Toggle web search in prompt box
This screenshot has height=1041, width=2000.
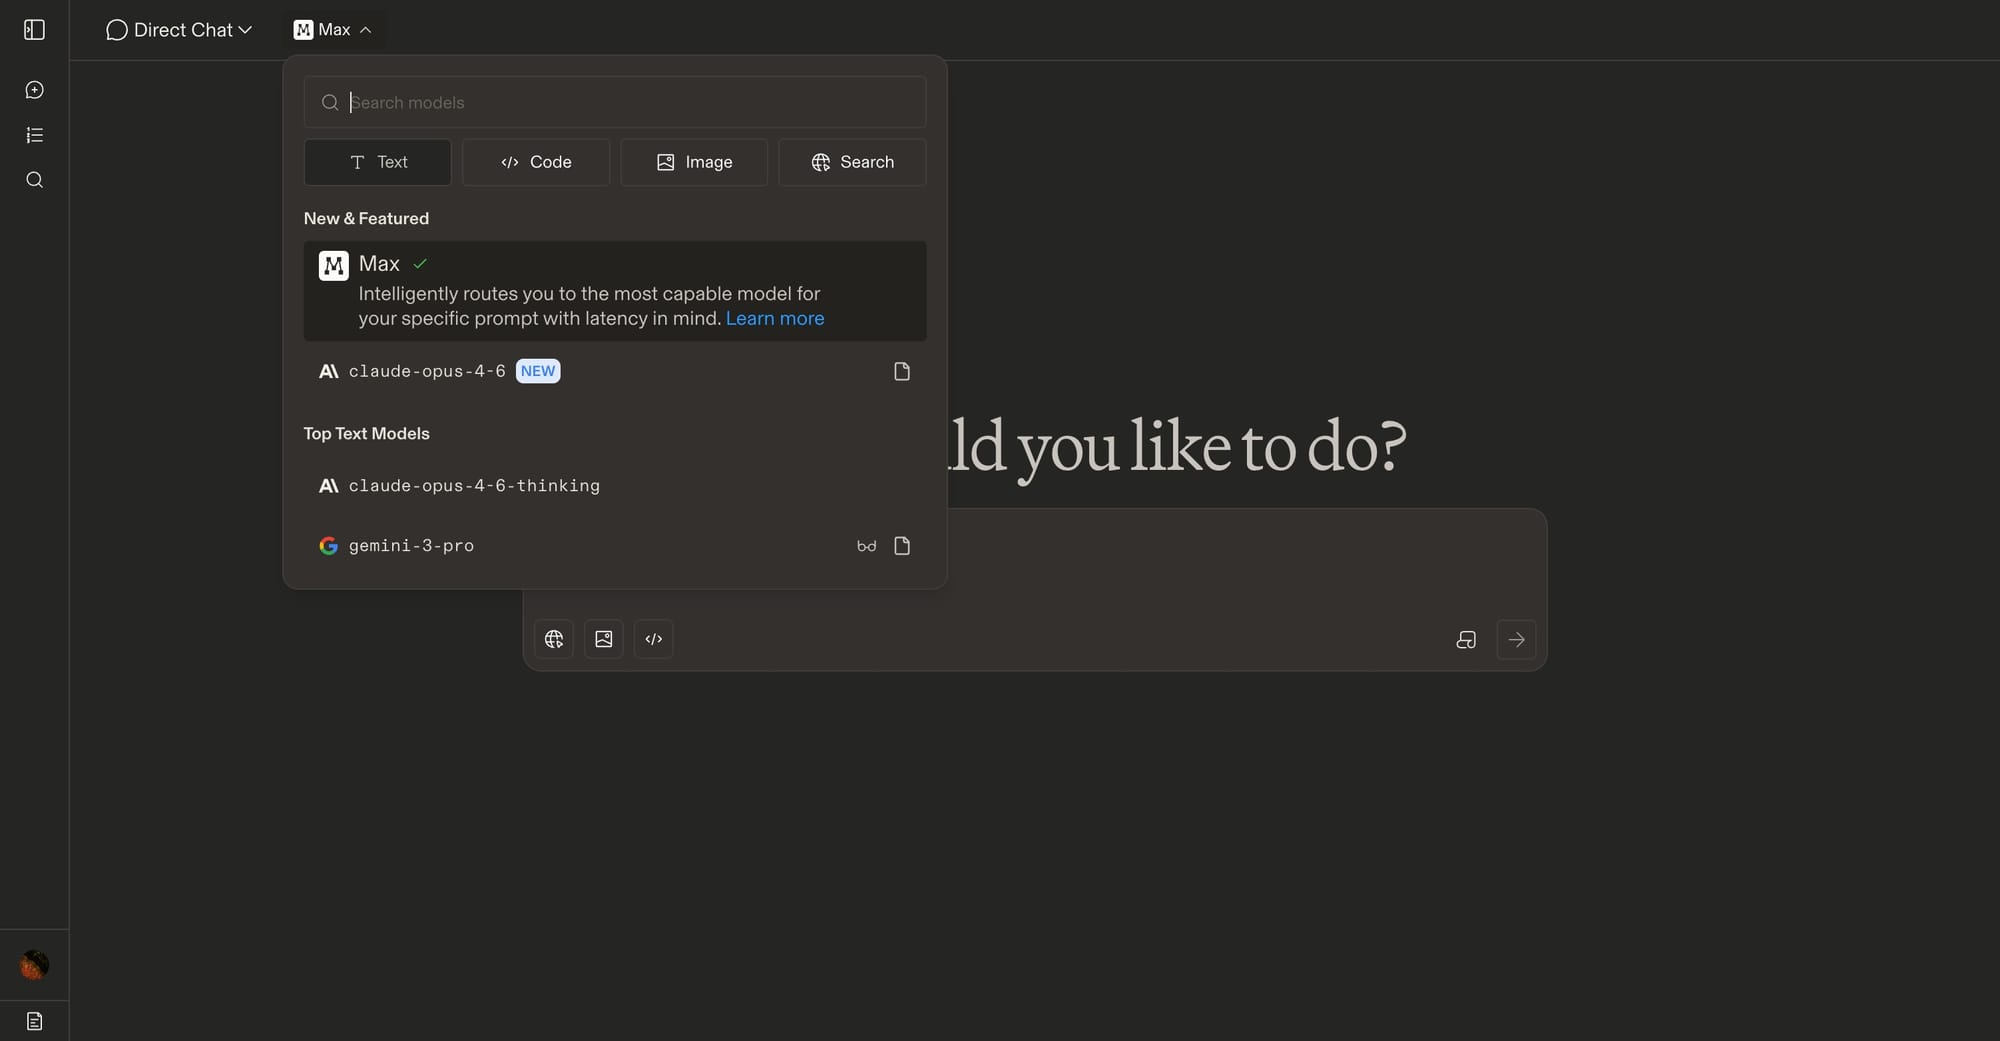(x=554, y=639)
